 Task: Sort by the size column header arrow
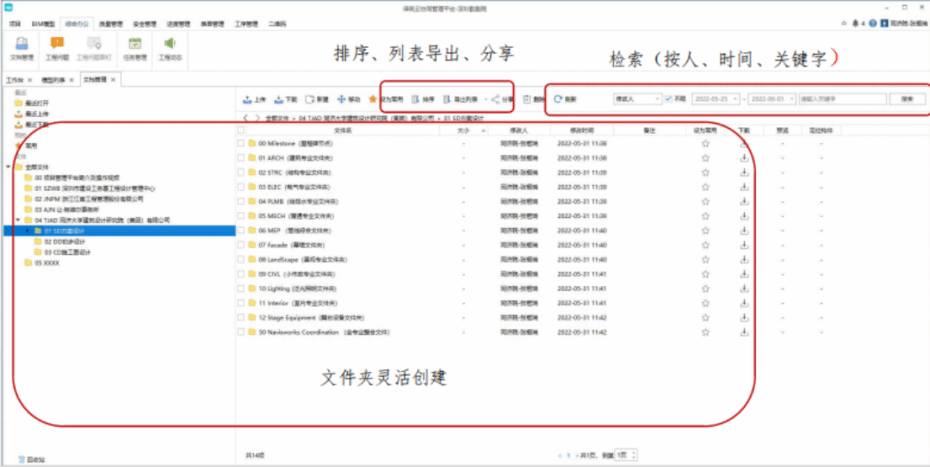coord(483,131)
